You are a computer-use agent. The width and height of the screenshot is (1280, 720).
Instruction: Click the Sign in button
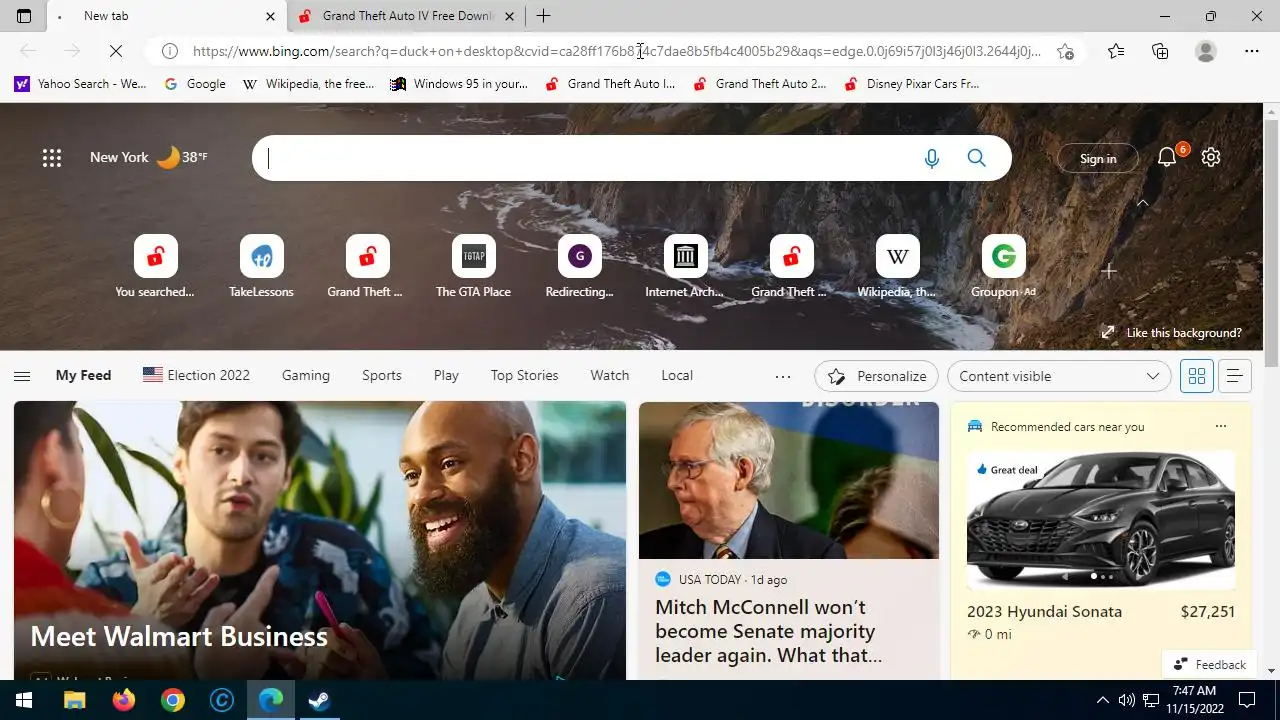tap(1098, 158)
